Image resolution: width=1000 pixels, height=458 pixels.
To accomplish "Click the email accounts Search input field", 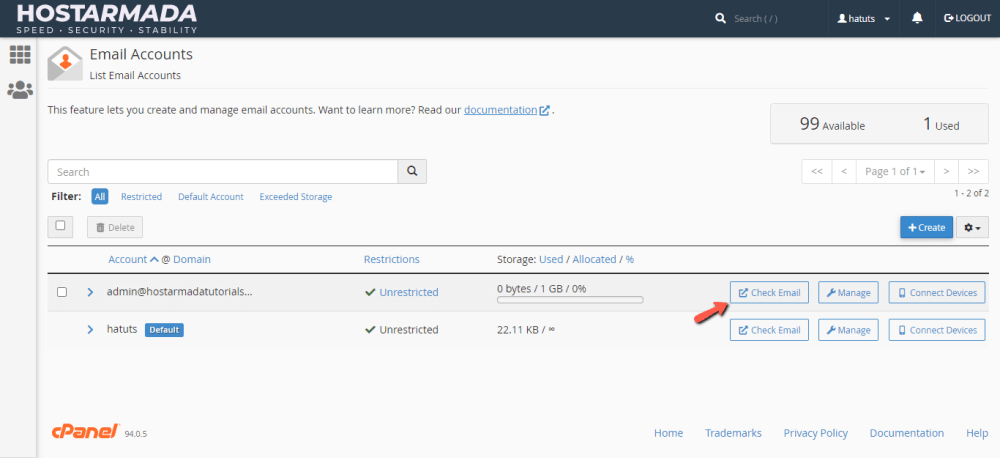I will [223, 172].
